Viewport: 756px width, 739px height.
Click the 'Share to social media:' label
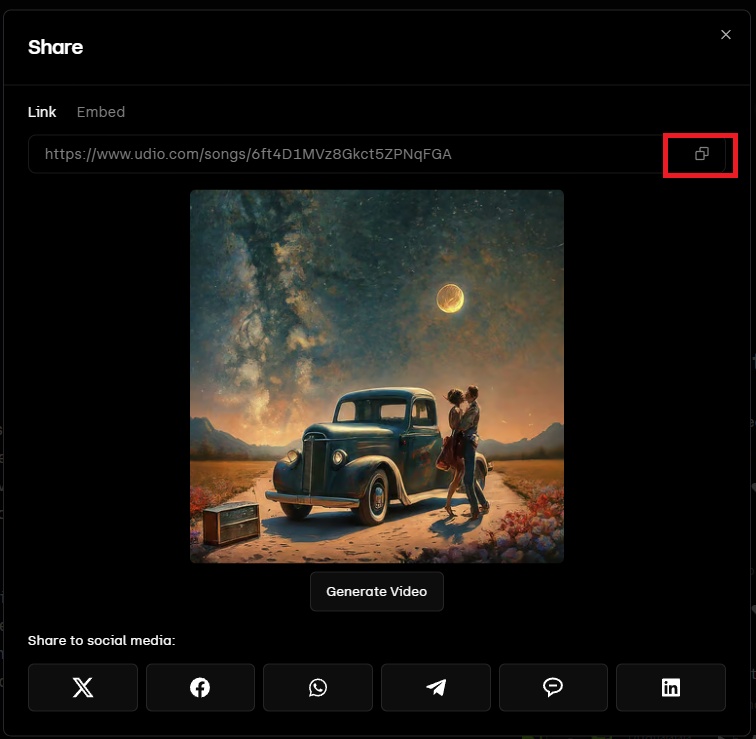click(x=101, y=640)
